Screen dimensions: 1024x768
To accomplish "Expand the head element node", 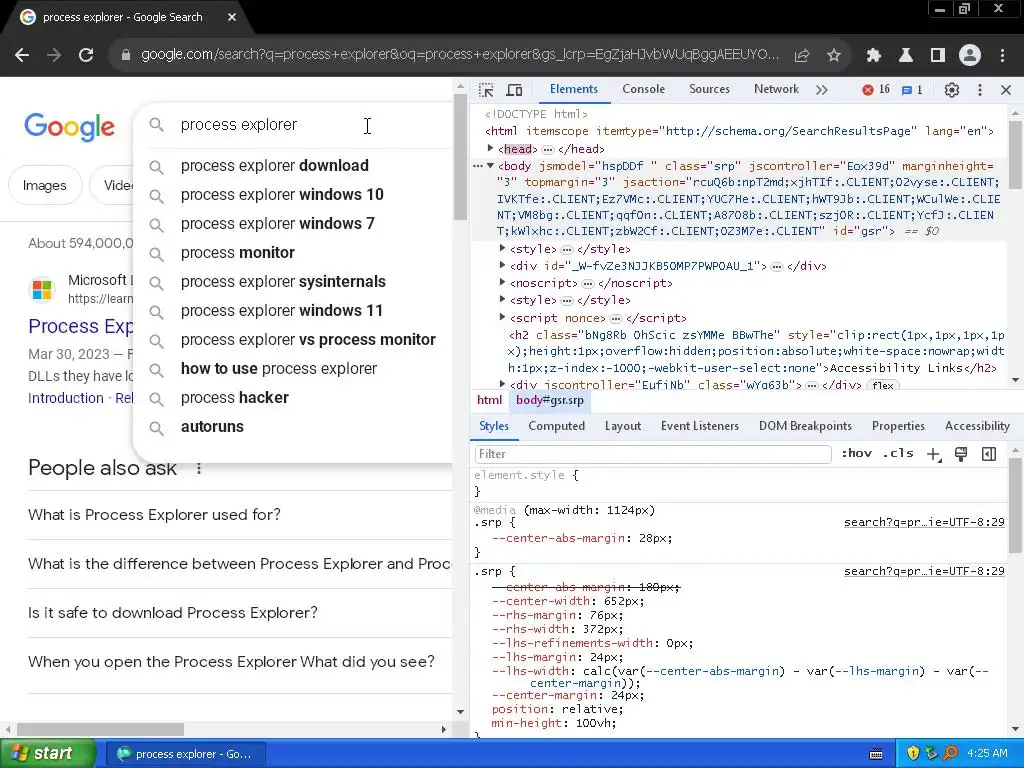I will click(x=490, y=149).
